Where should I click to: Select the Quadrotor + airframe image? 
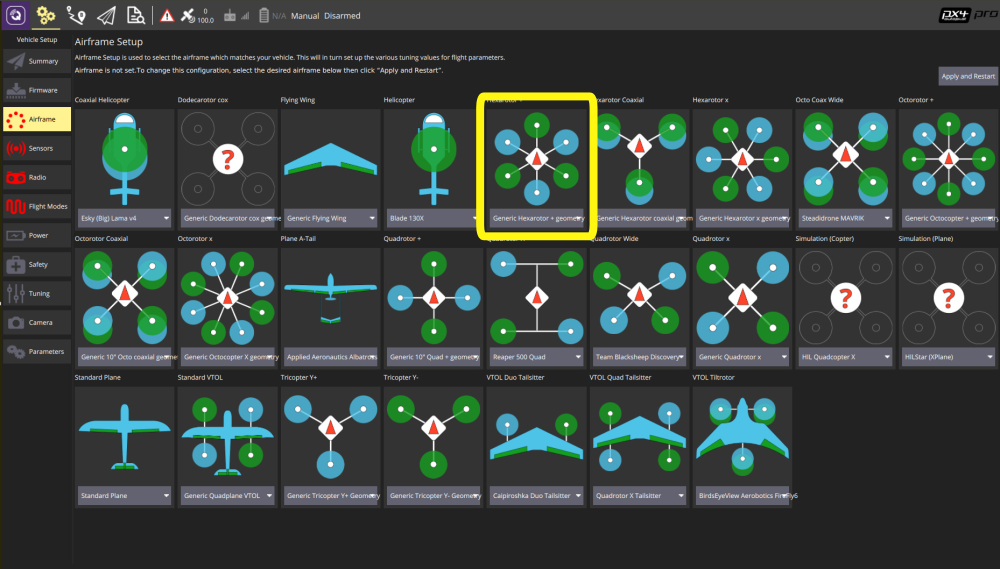point(434,297)
